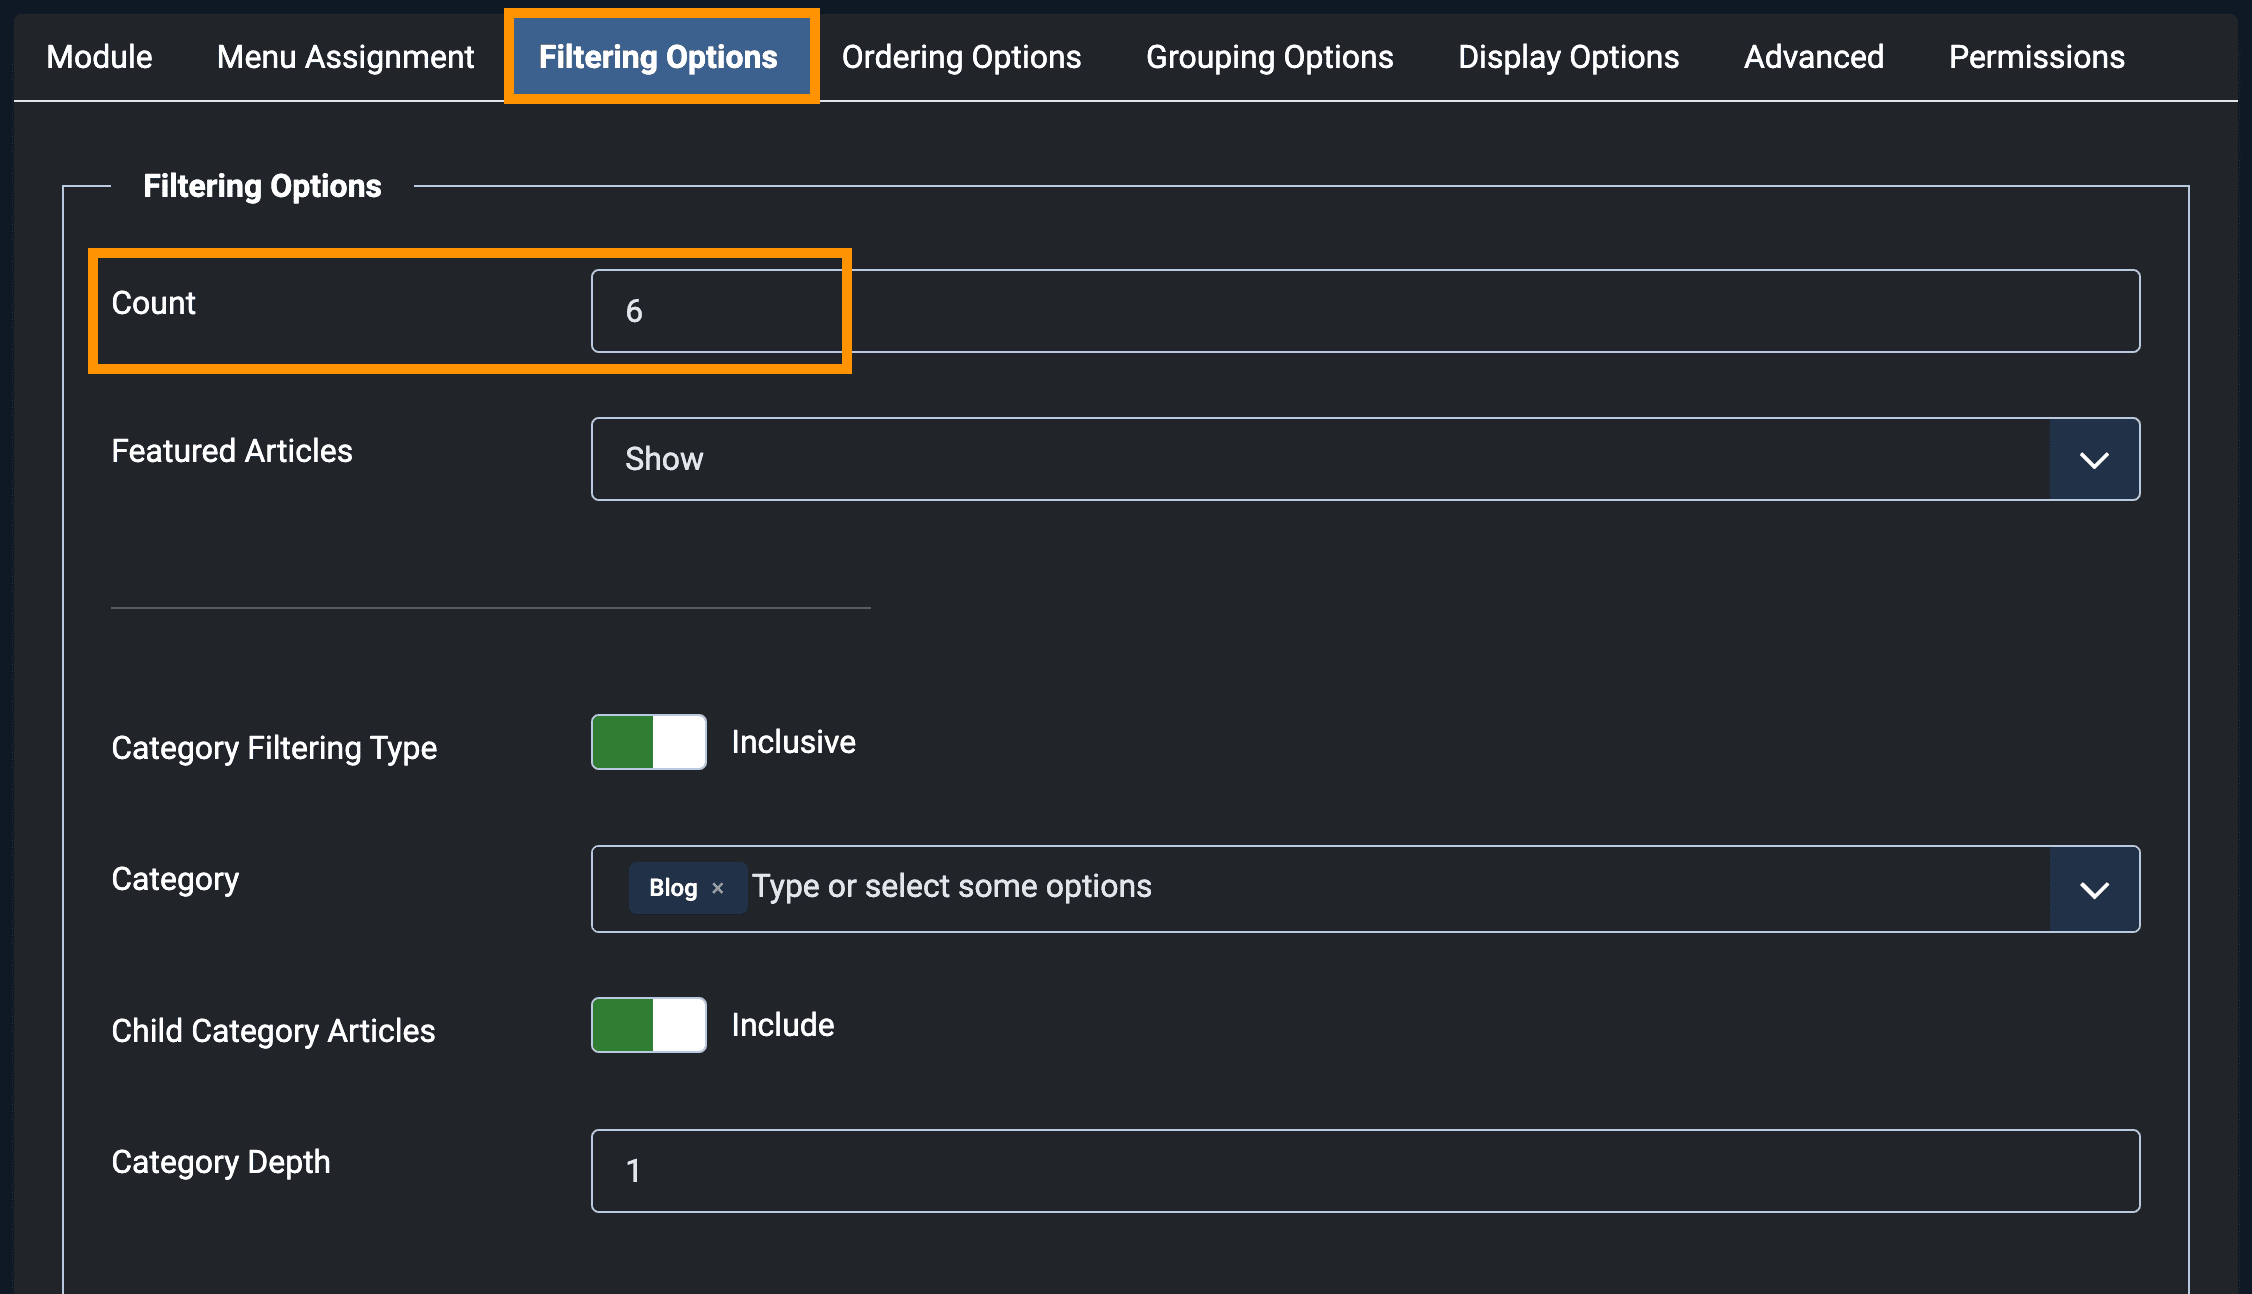Click the Filtering Options fieldset heading
The image size is (2252, 1294).
tap(262, 186)
